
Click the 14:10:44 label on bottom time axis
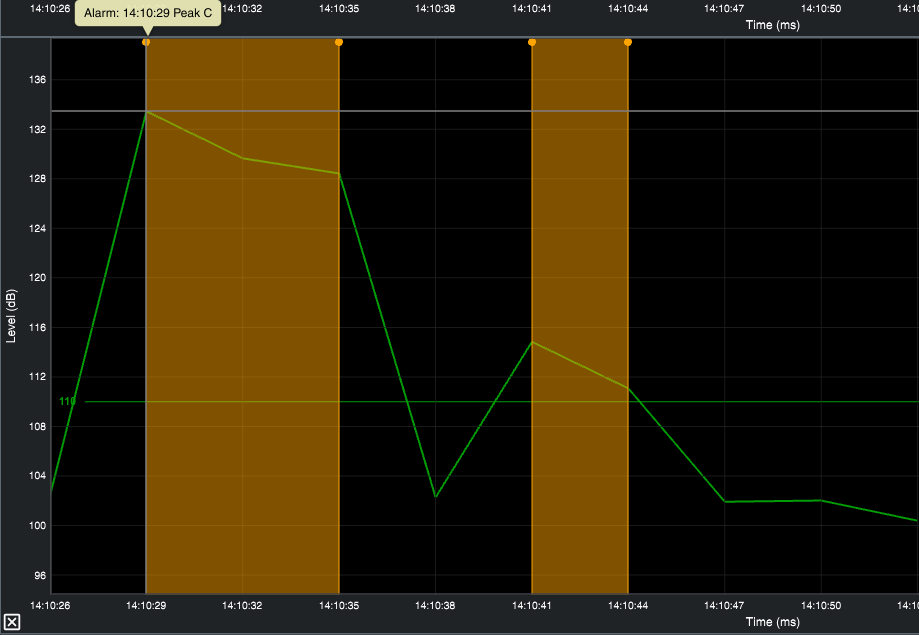point(628,605)
